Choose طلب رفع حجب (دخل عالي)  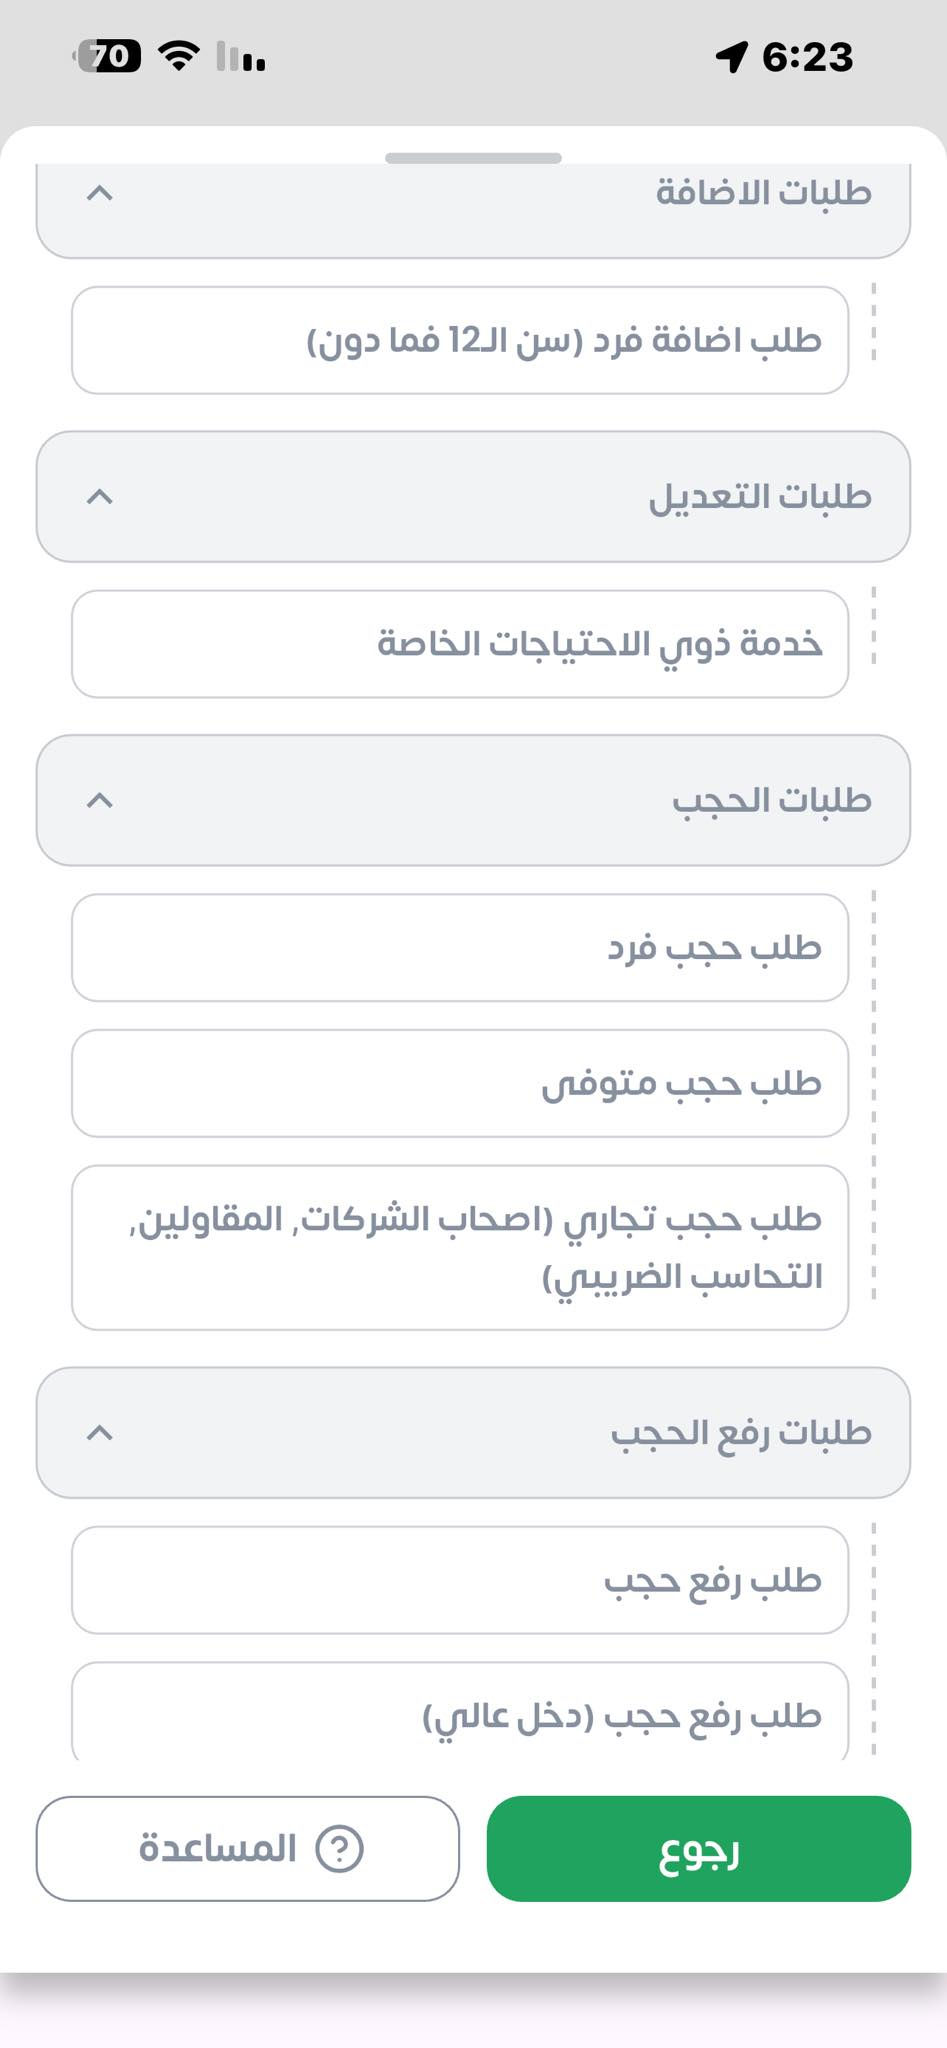(460, 1714)
